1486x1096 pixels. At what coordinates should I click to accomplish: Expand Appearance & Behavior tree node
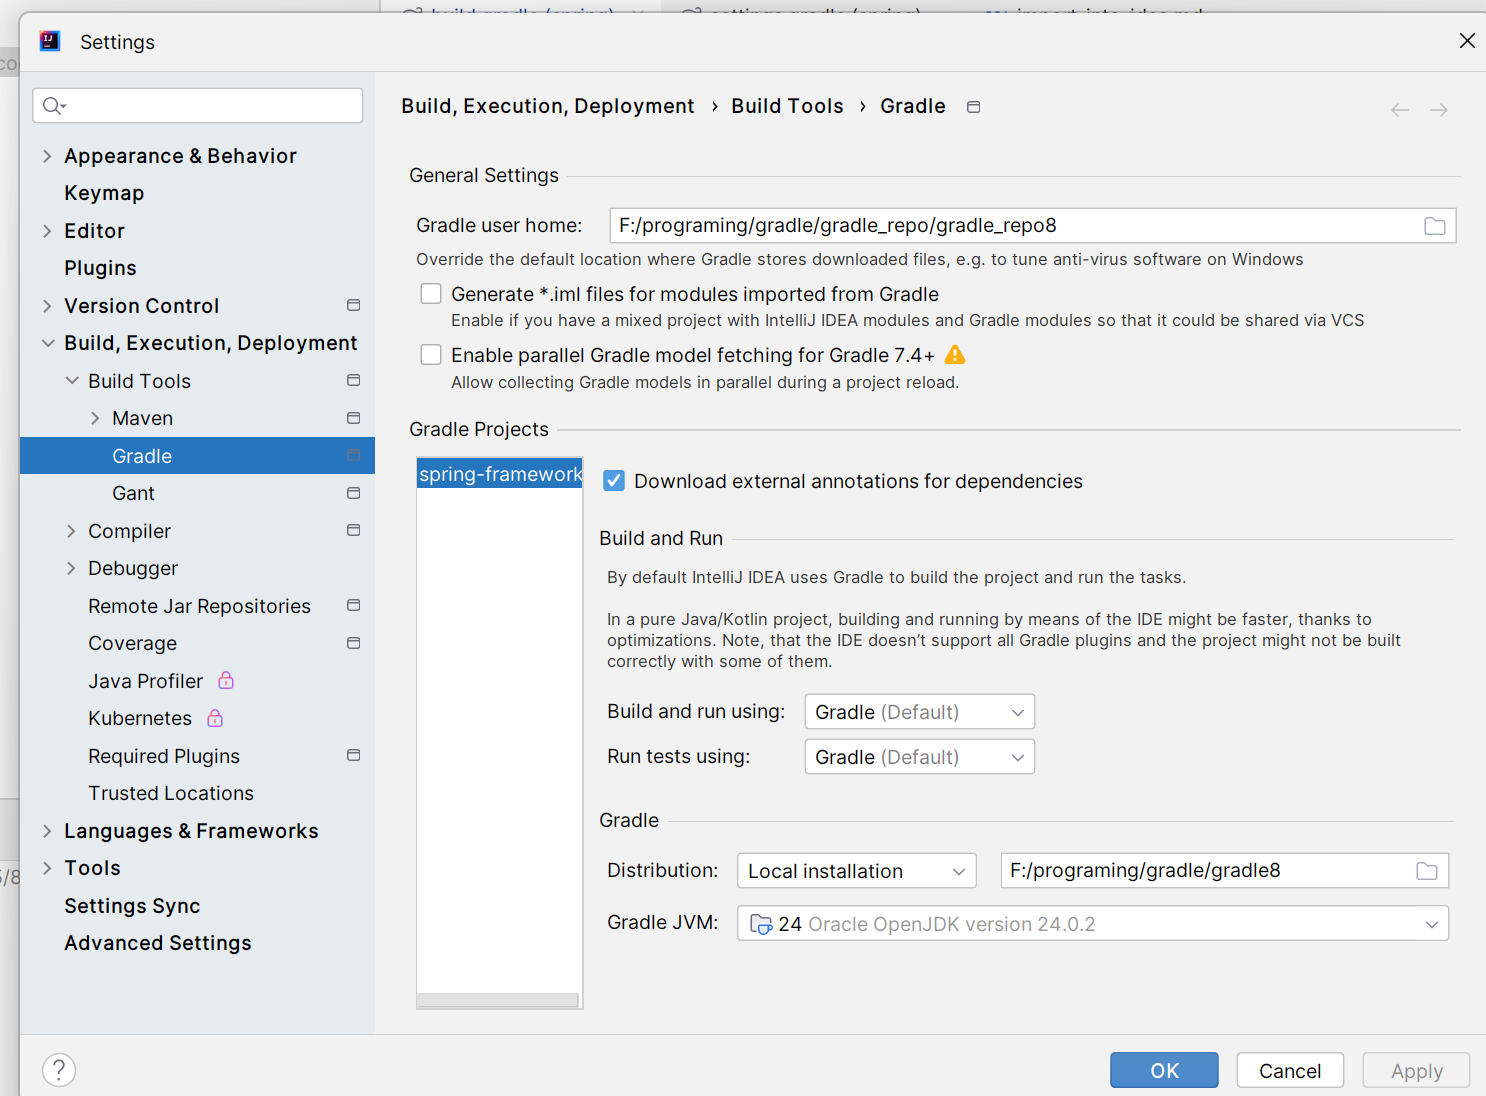[x=47, y=156]
